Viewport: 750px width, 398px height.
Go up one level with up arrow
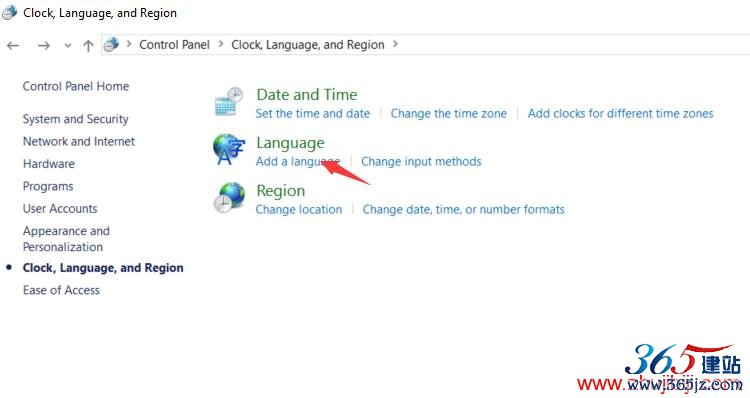click(88, 45)
